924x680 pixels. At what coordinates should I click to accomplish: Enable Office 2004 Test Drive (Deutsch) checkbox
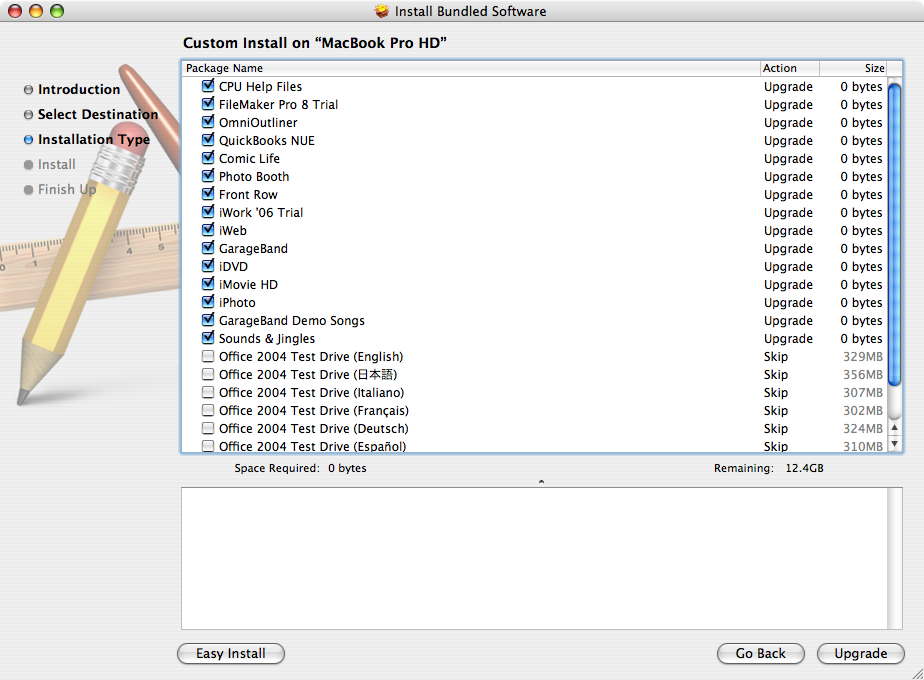207,428
